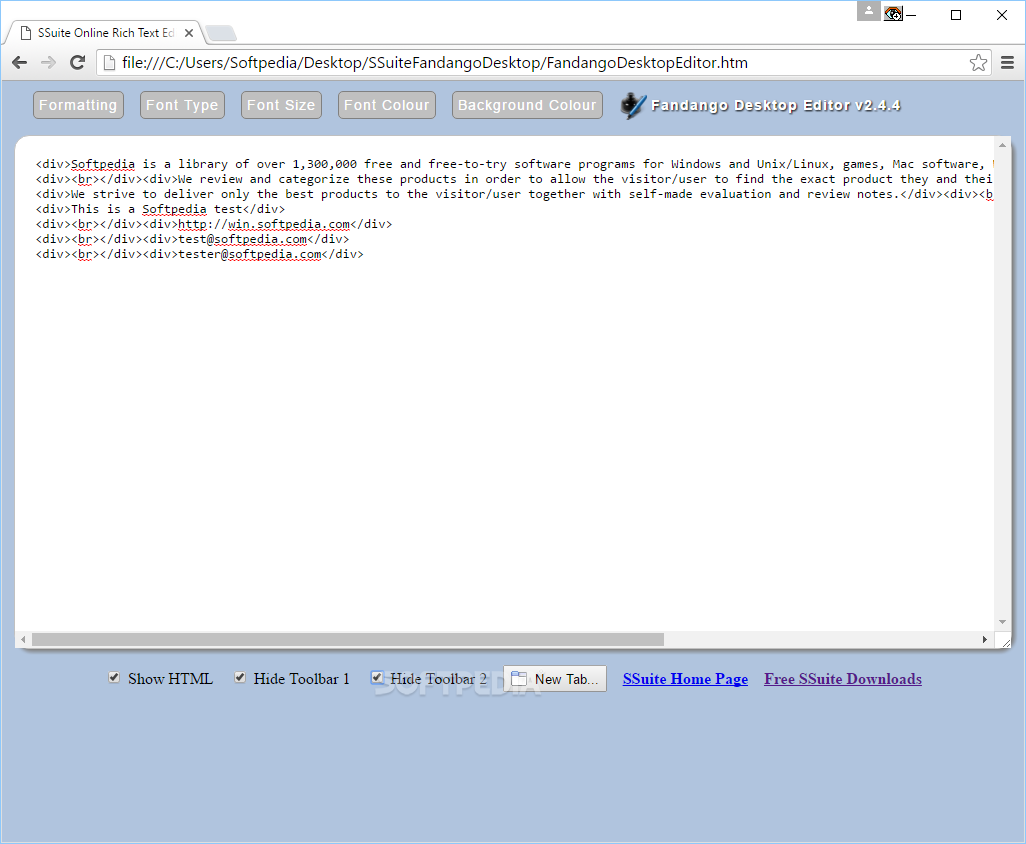Click the editor scroll left arrow
Viewport: 1026px width, 844px height.
pyautogui.click(x=24, y=639)
